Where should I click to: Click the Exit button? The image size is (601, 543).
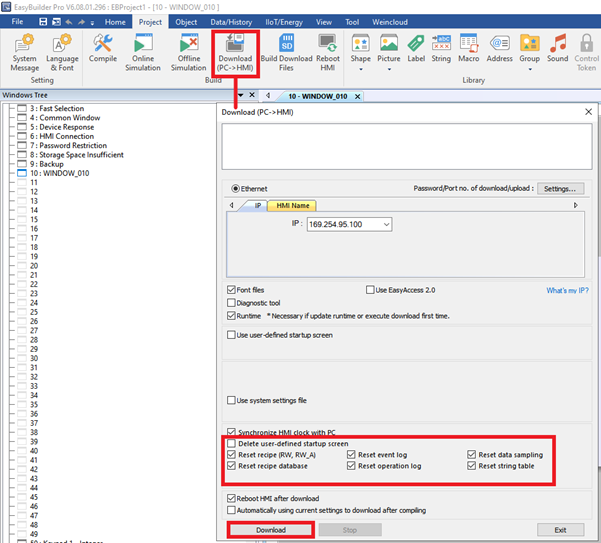point(560,530)
